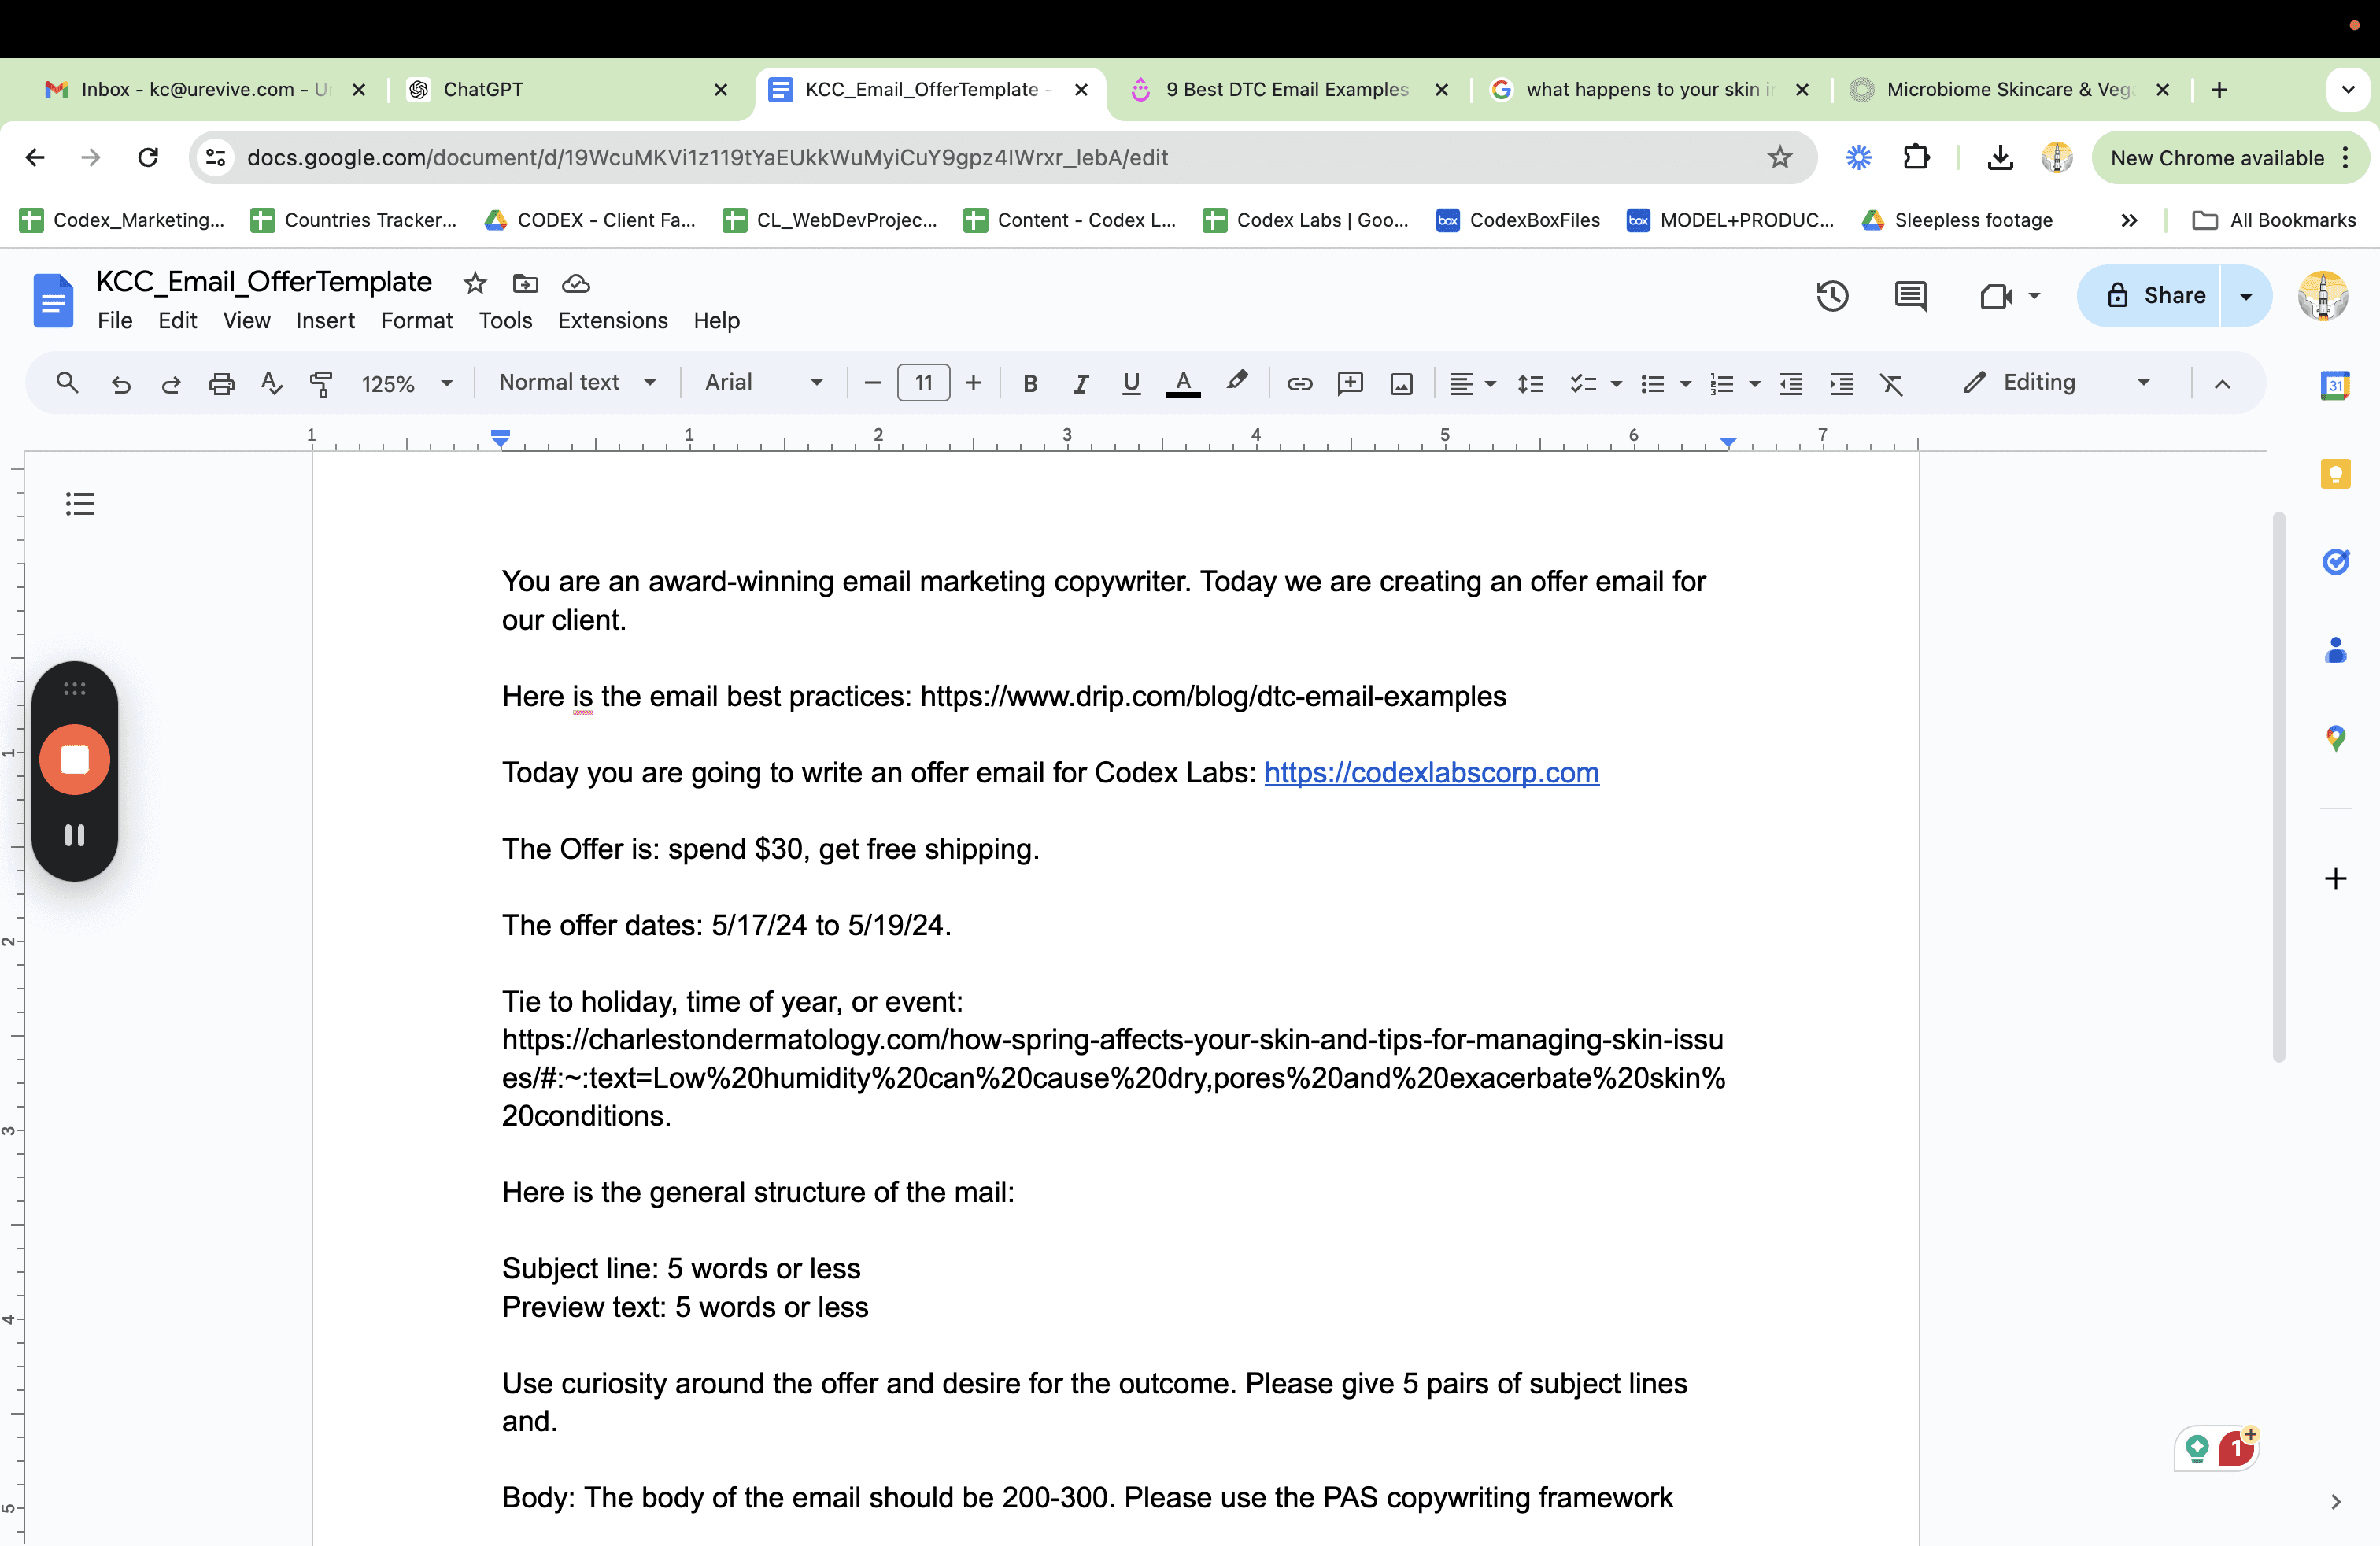The width and height of the screenshot is (2380, 1546).
Task: Run spelling and grammar check
Action: click(271, 383)
